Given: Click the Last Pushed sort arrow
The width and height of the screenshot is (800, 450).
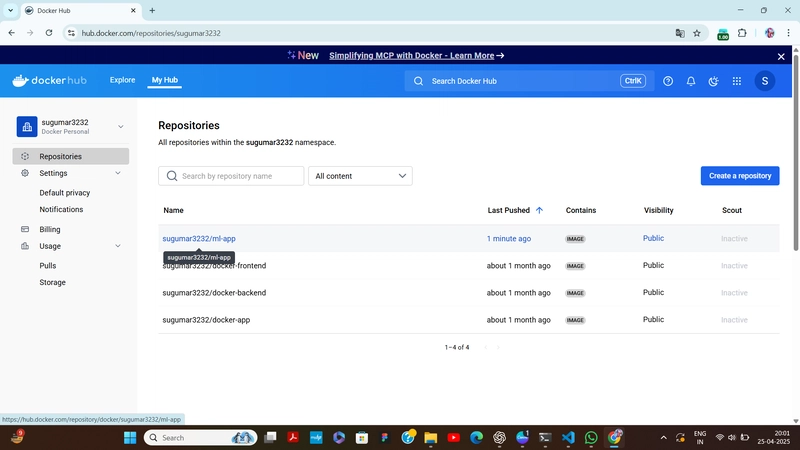Looking at the screenshot, I should (539, 210).
